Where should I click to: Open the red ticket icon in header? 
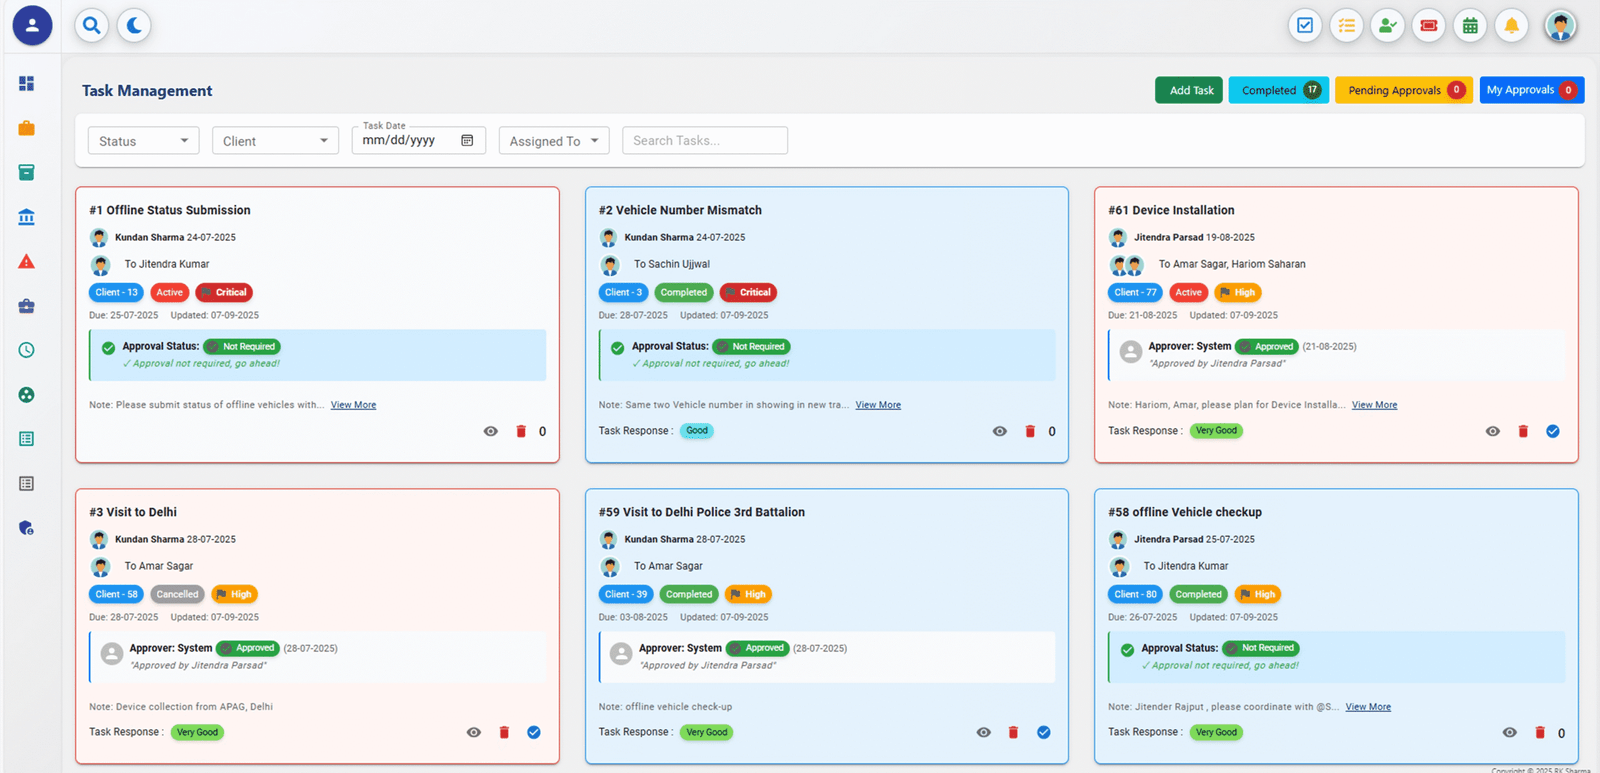[x=1429, y=26]
